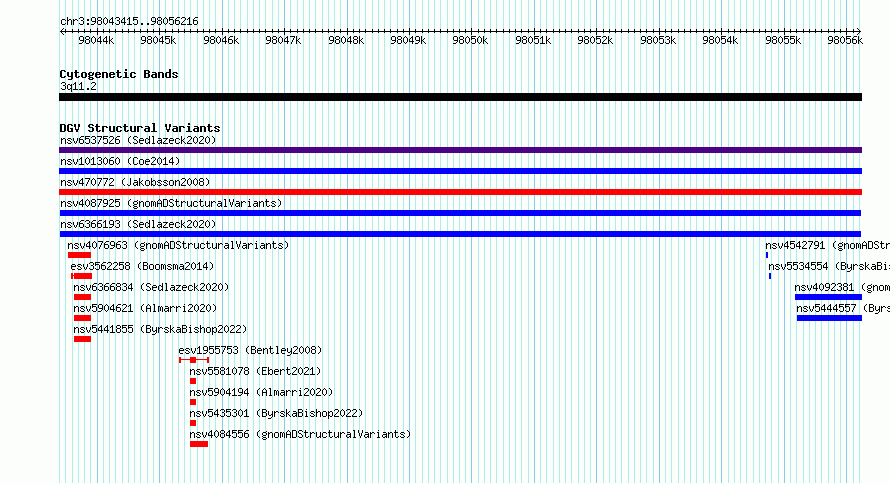Click the 98054k ruler position
Screen dimensions: 890x483
[720, 40]
